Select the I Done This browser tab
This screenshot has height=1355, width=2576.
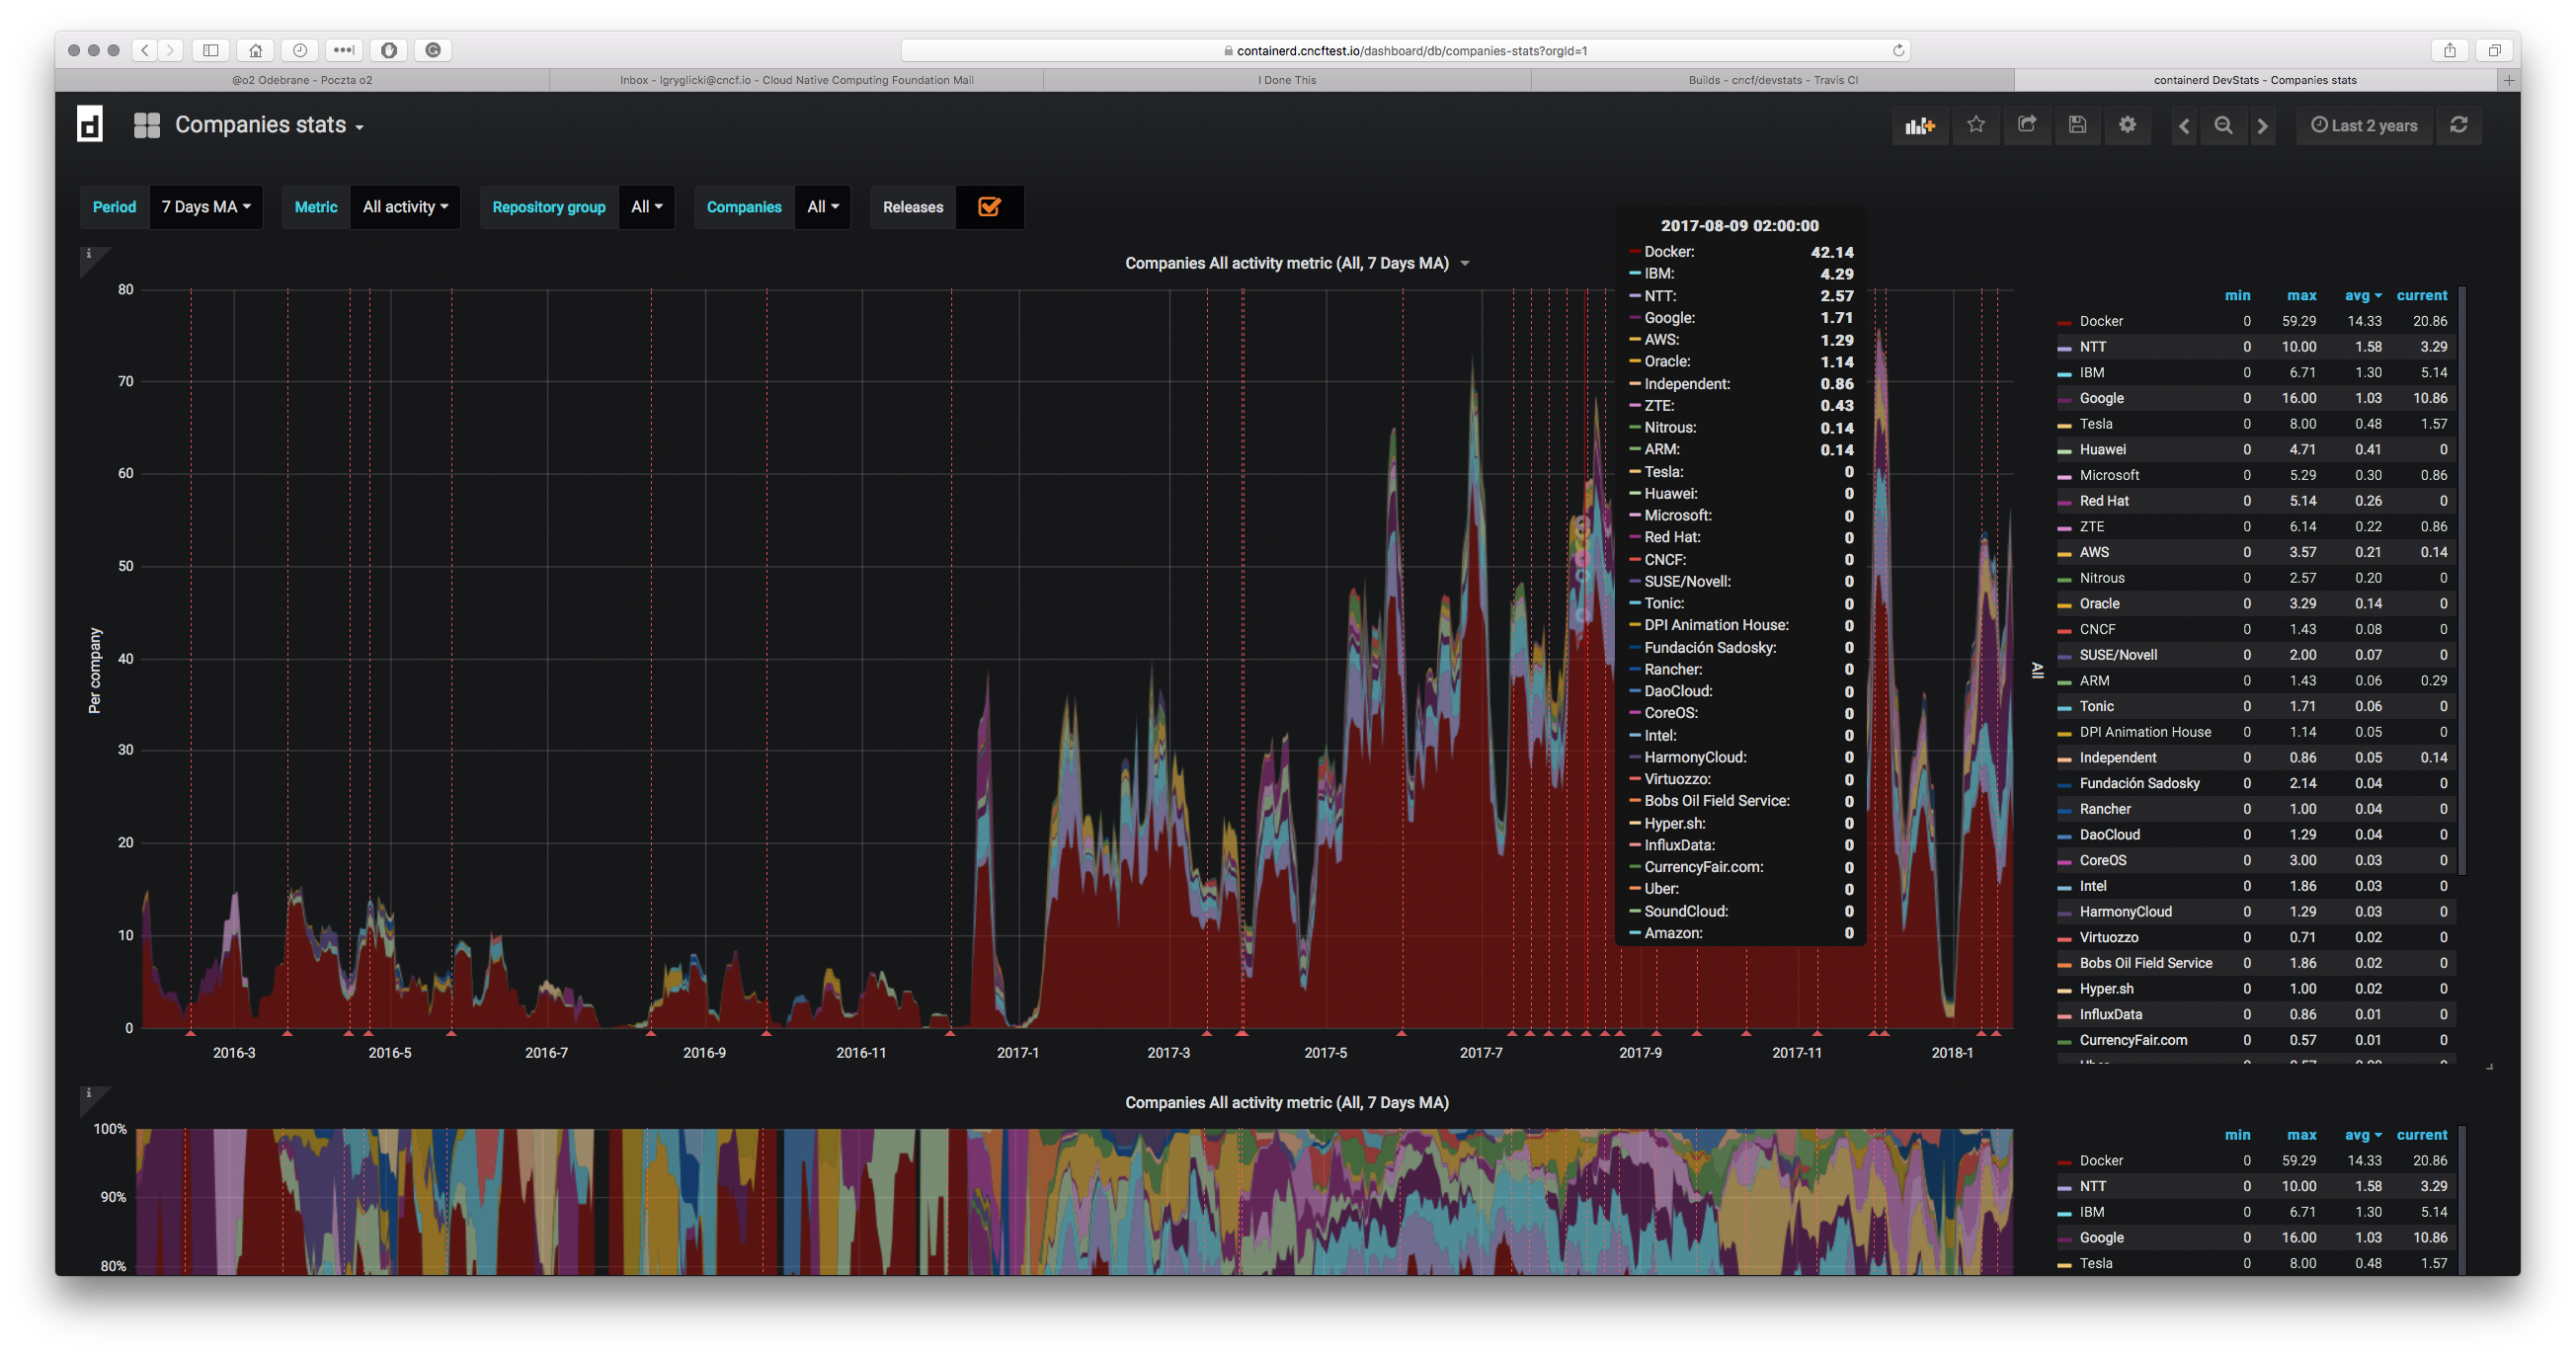click(x=1286, y=80)
